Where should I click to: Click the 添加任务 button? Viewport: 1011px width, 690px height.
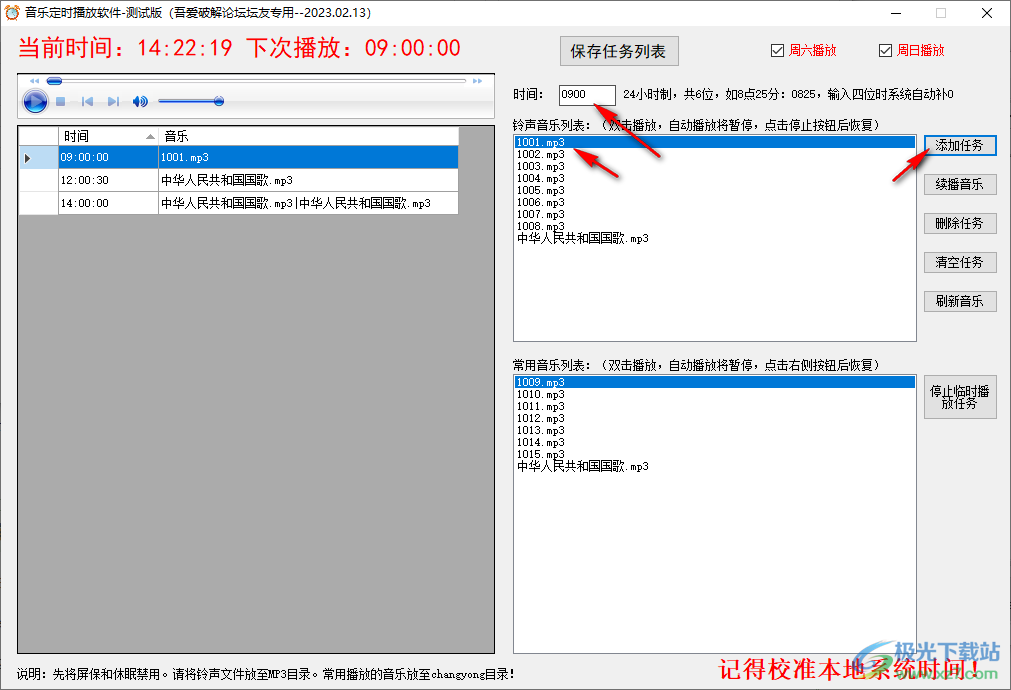coord(960,145)
